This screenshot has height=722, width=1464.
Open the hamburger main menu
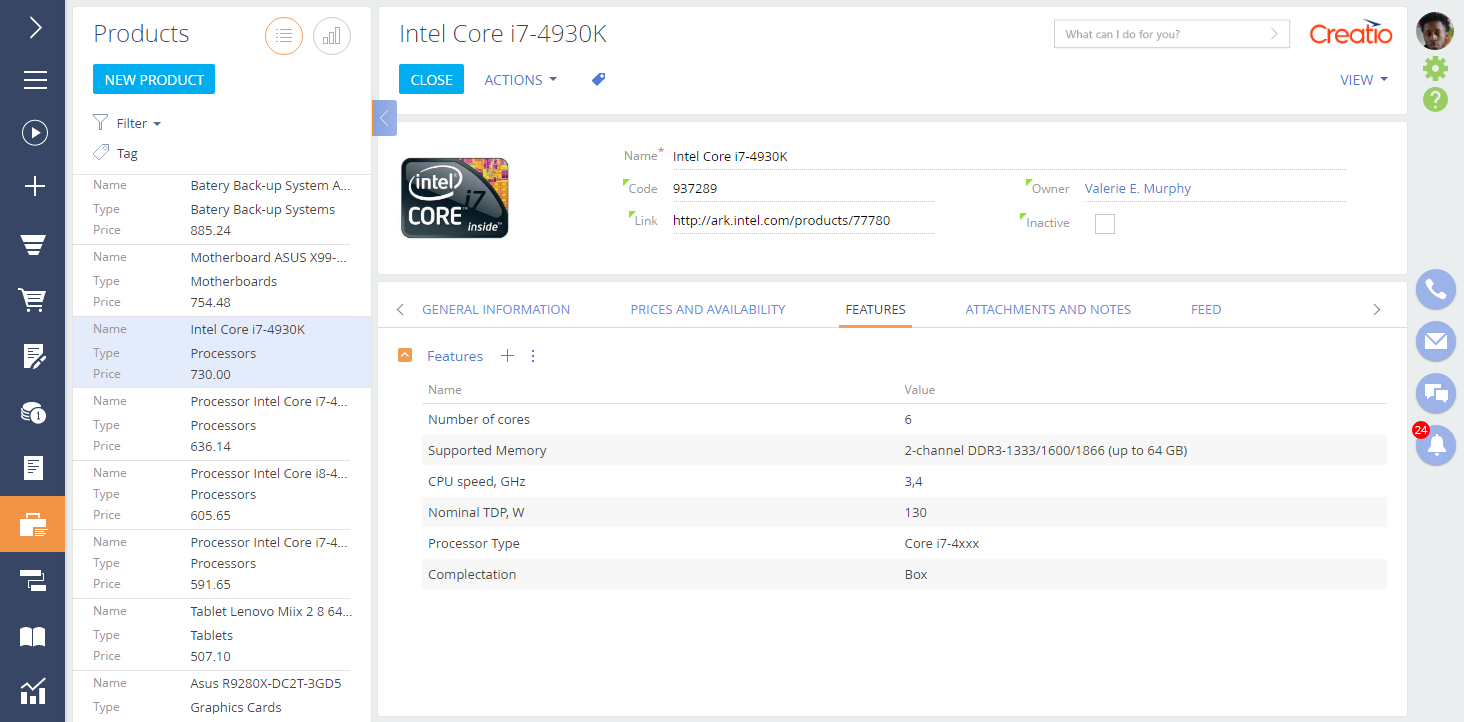tap(35, 80)
